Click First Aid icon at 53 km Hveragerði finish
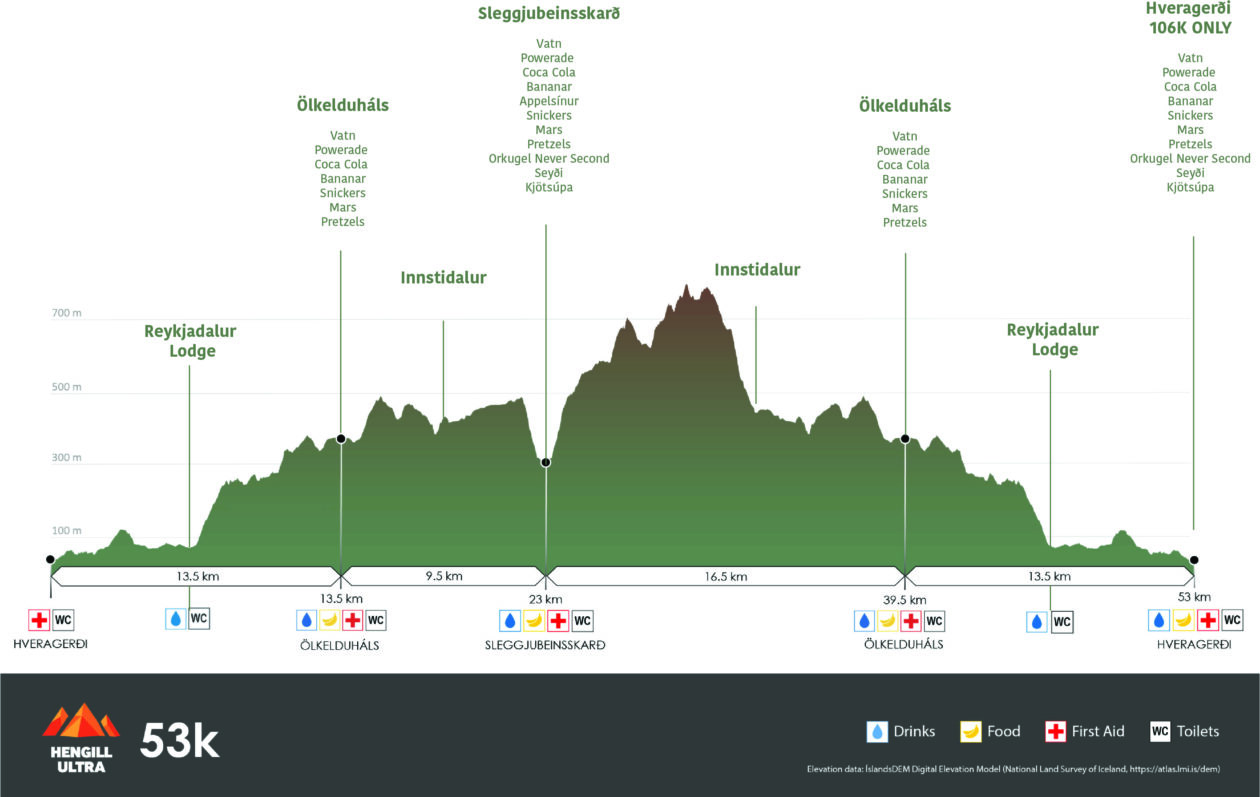 pos(1208,620)
